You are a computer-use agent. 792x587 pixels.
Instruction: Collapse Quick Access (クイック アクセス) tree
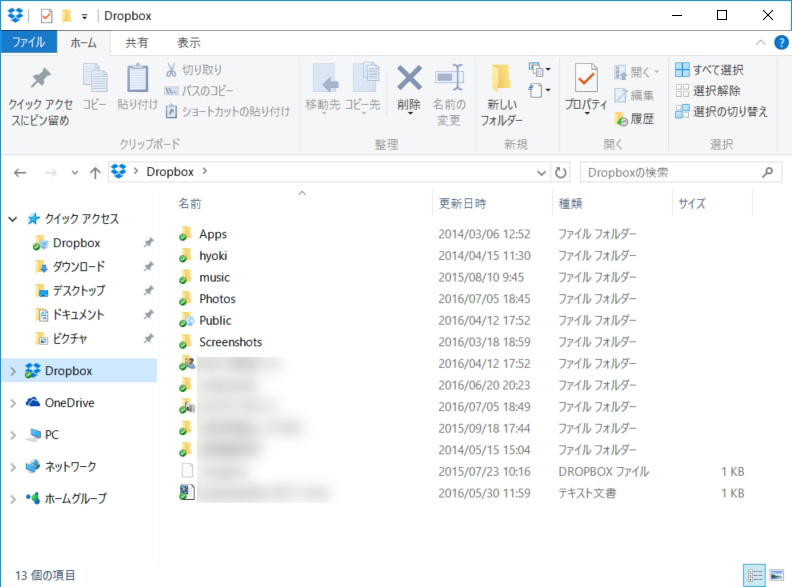point(13,219)
